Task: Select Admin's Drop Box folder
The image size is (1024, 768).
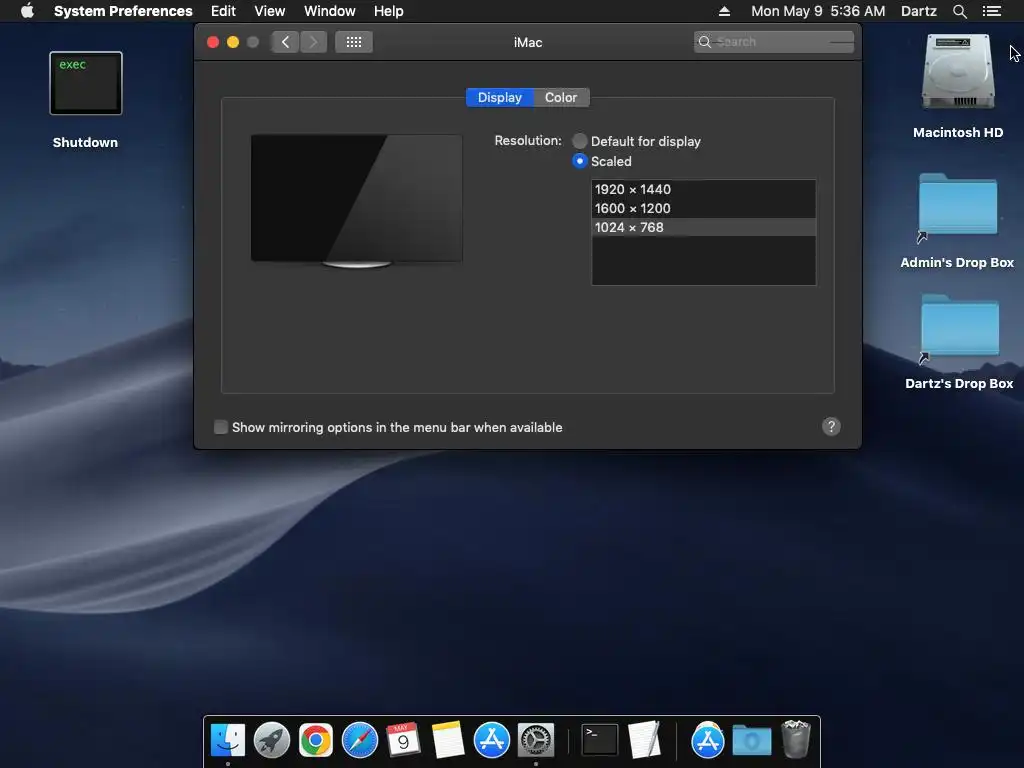Action: tap(957, 205)
